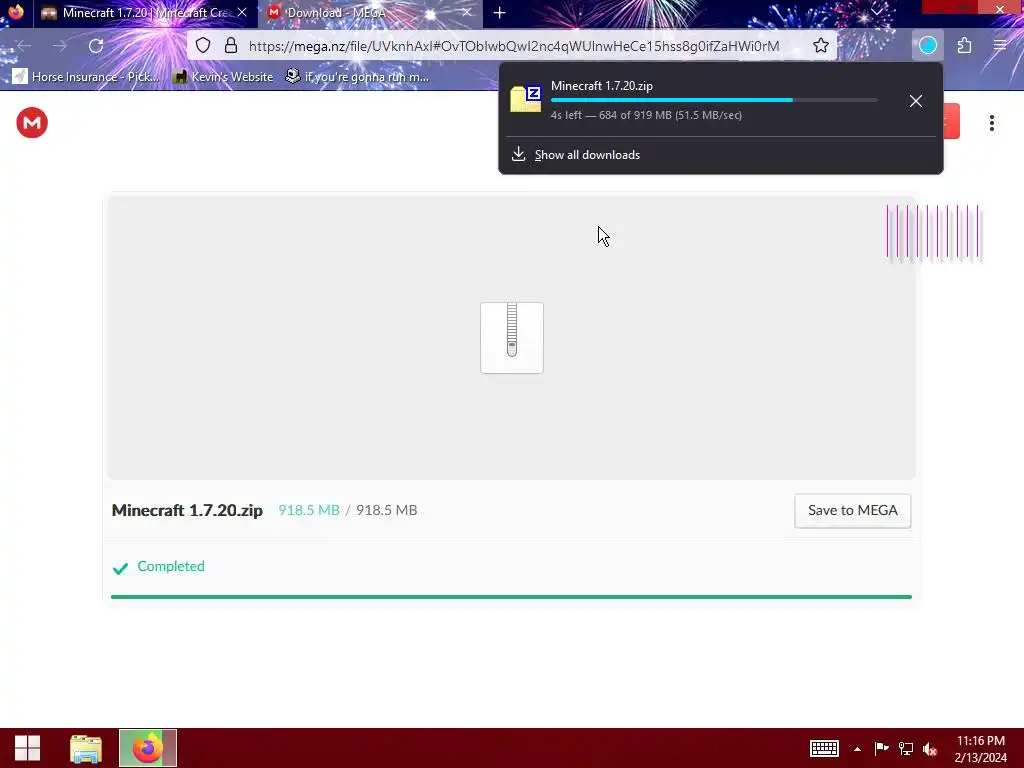Screen dimensions: 1024x768
Task: Select the Download - MEGA tab
Action: tap(370, 13)
